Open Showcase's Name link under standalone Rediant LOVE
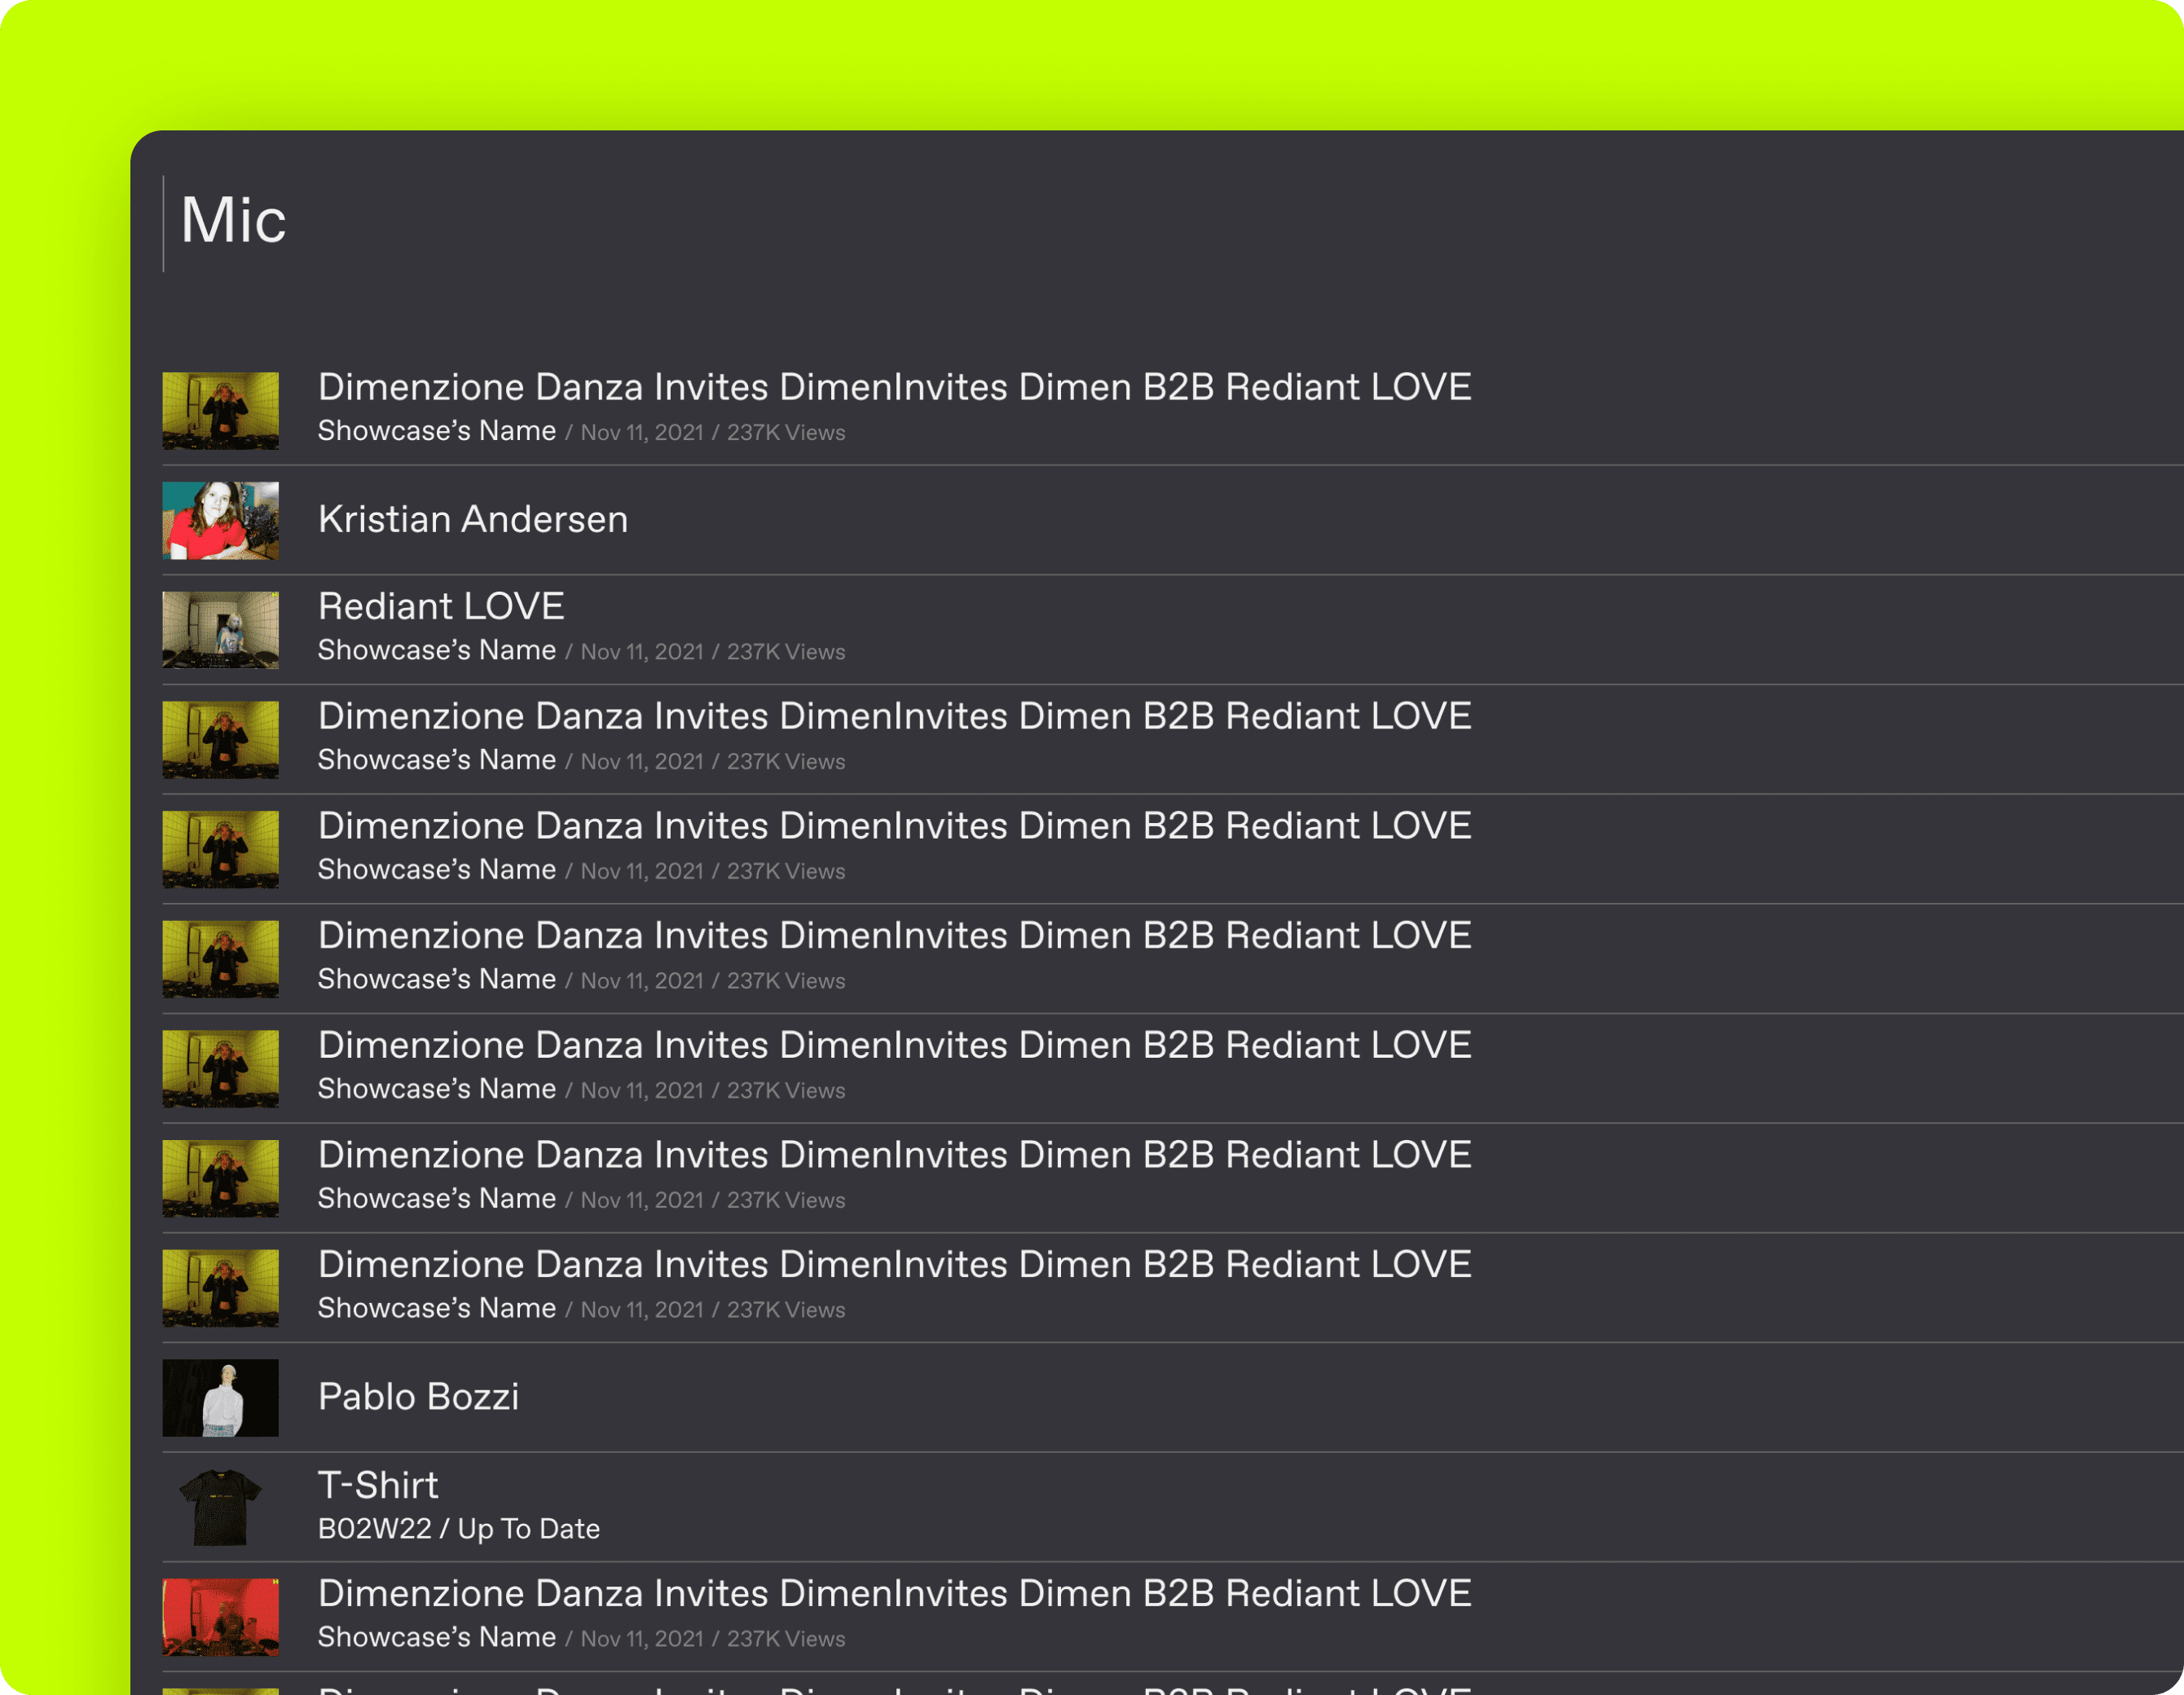Screen dimensions: 2184x1695 tap(437, 650)
